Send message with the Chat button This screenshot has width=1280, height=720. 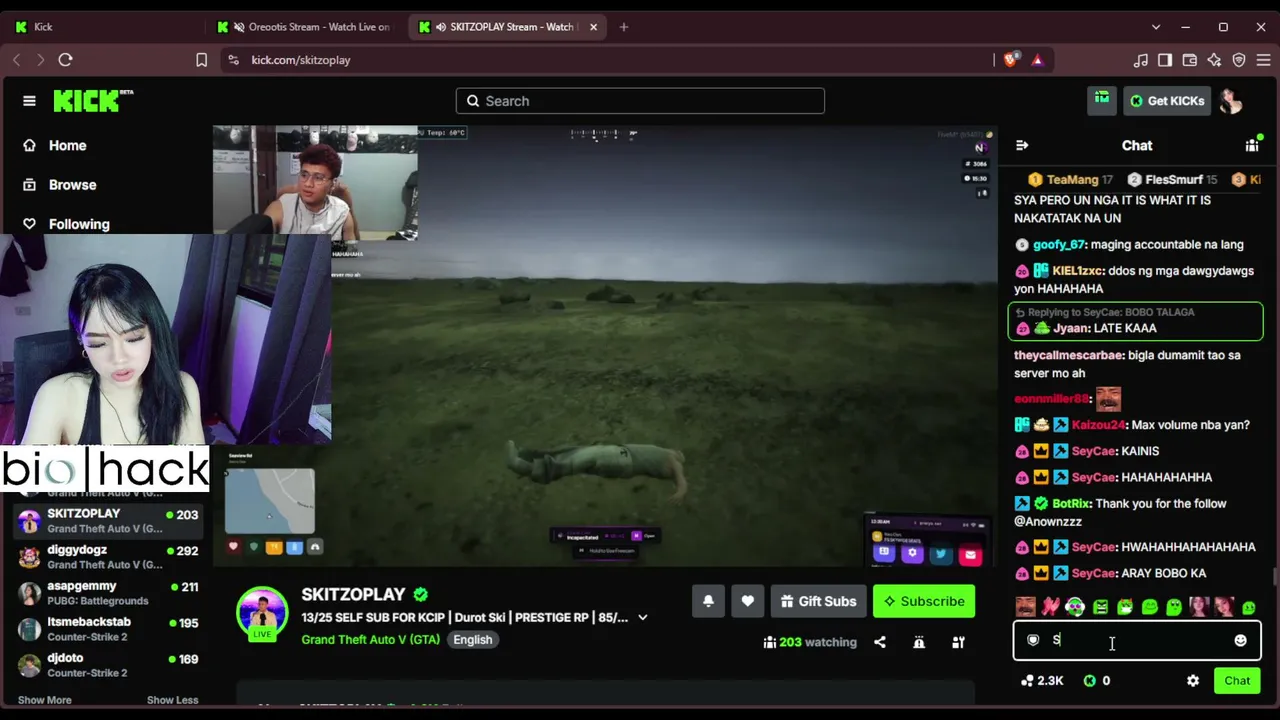(1237, 680)
